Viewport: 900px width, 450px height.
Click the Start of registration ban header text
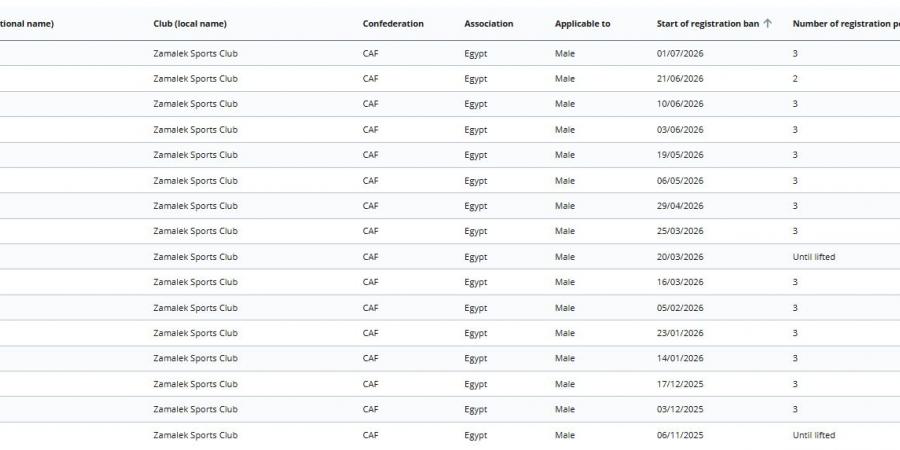pyautogui.click(x=708, y=24)
